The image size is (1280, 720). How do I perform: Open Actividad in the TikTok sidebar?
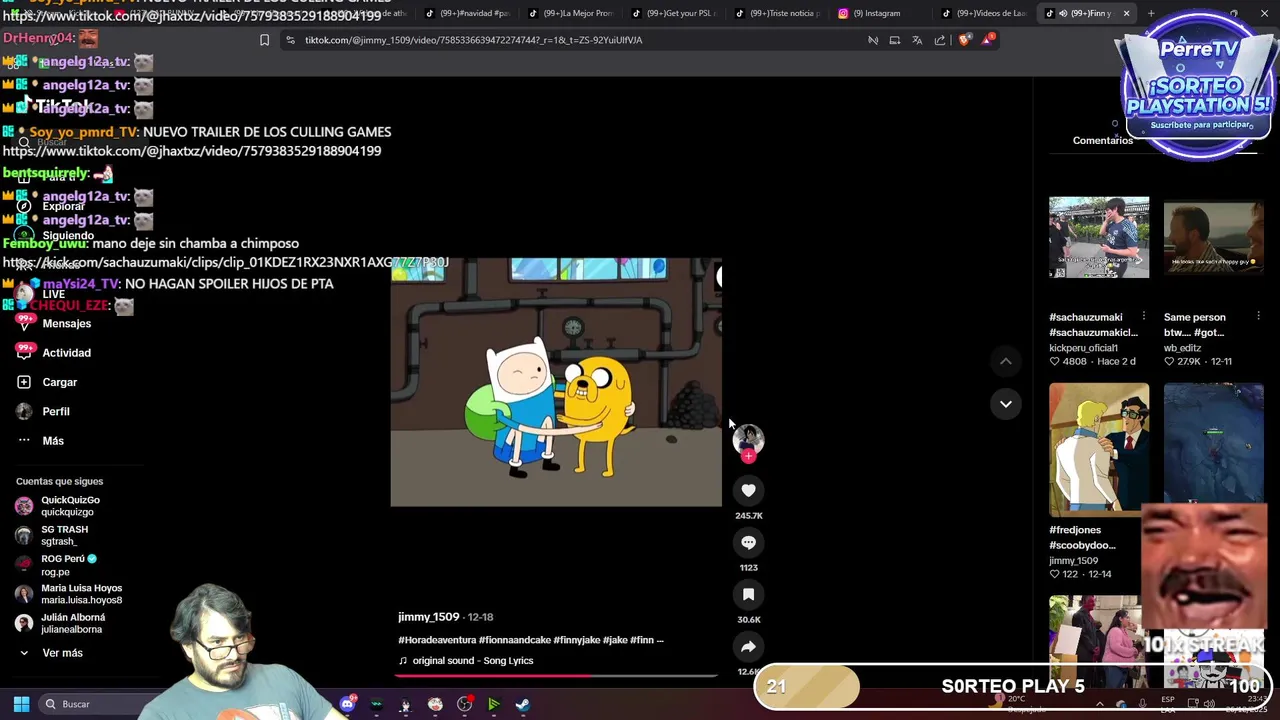click(66, 353)
